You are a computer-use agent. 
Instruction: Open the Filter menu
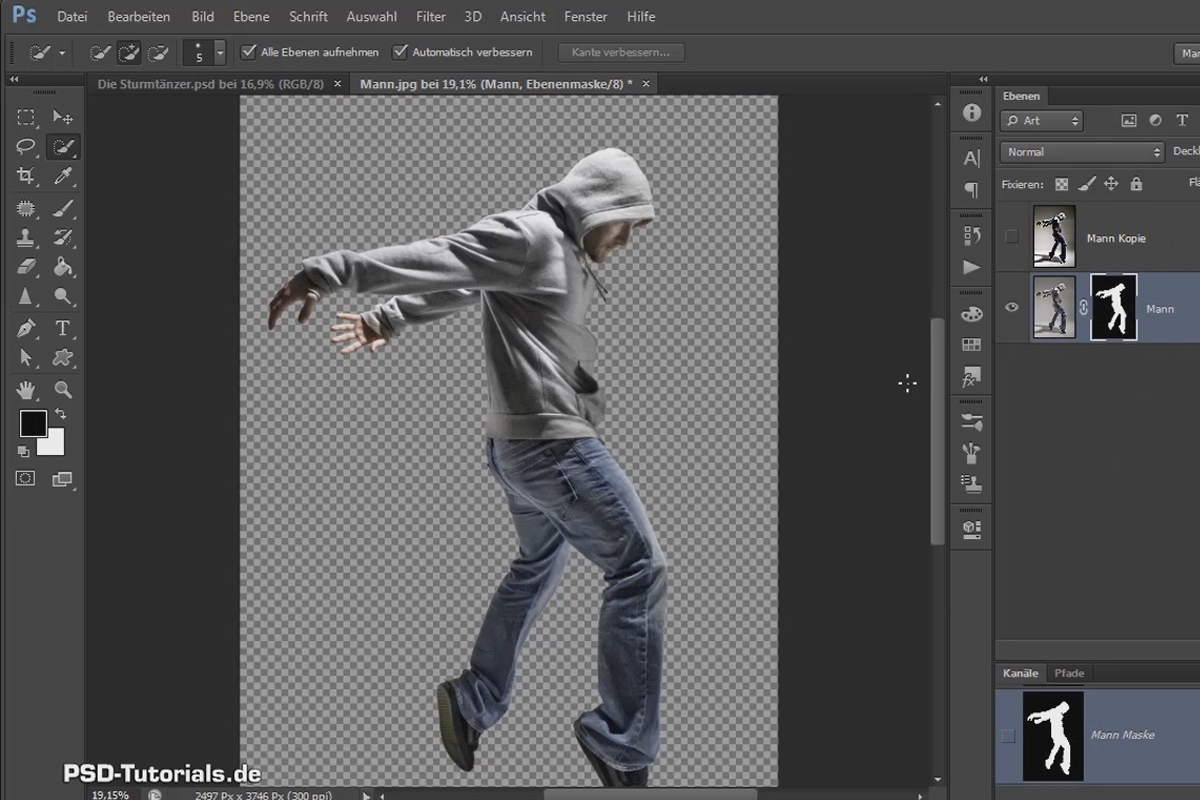tap(431, 17)
